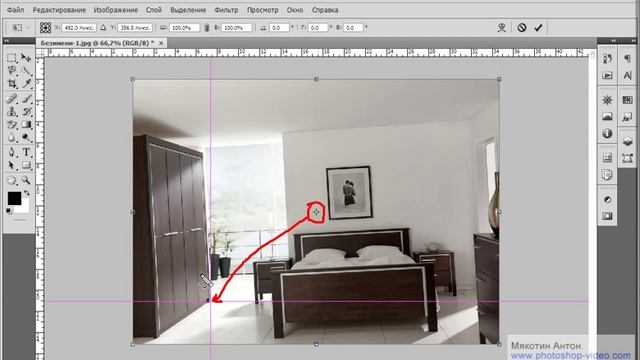Screen dimensions: 640x360
Task: Reset default foreground and background colors
Action: 9,211
